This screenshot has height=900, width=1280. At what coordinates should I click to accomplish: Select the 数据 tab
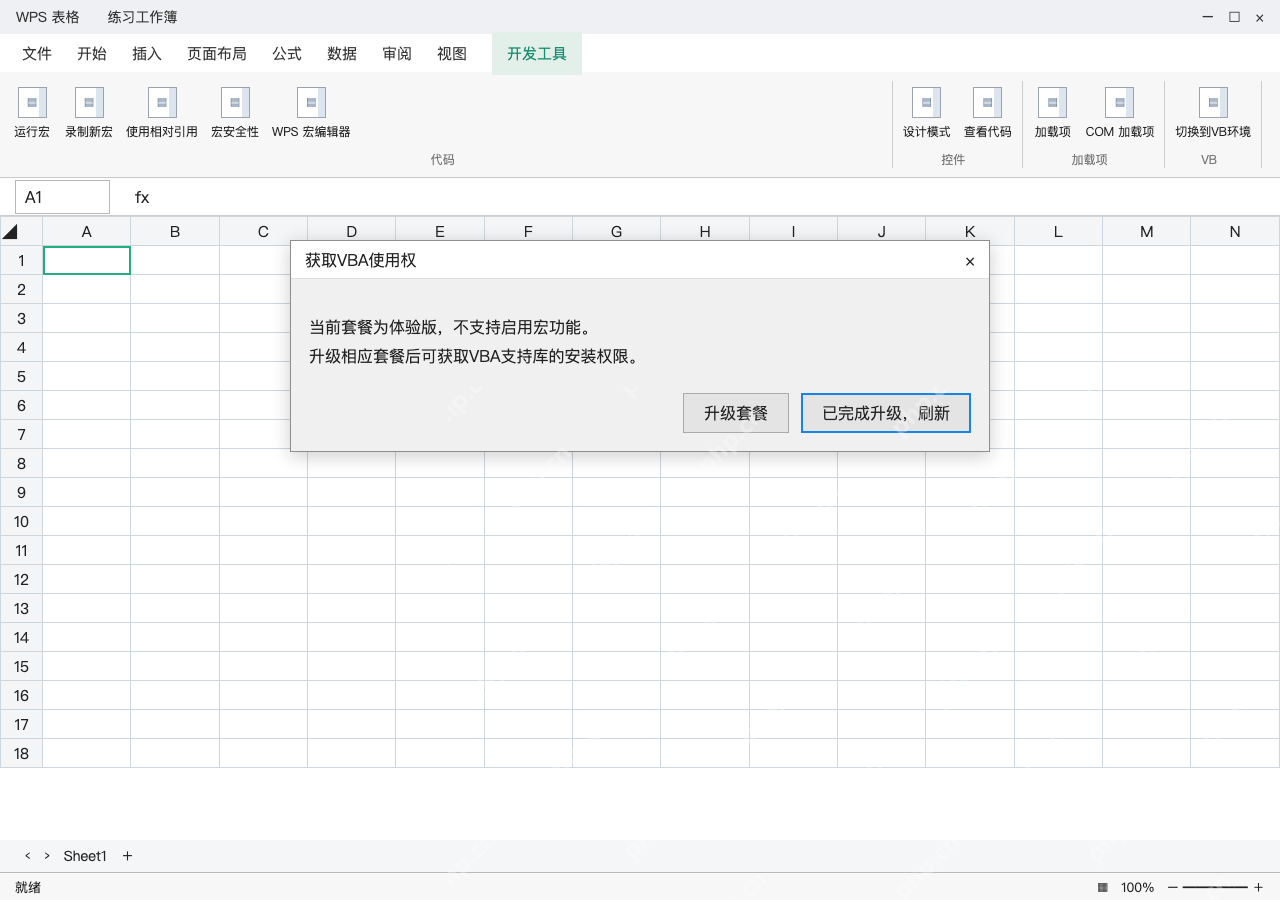[x=342, y=54]
